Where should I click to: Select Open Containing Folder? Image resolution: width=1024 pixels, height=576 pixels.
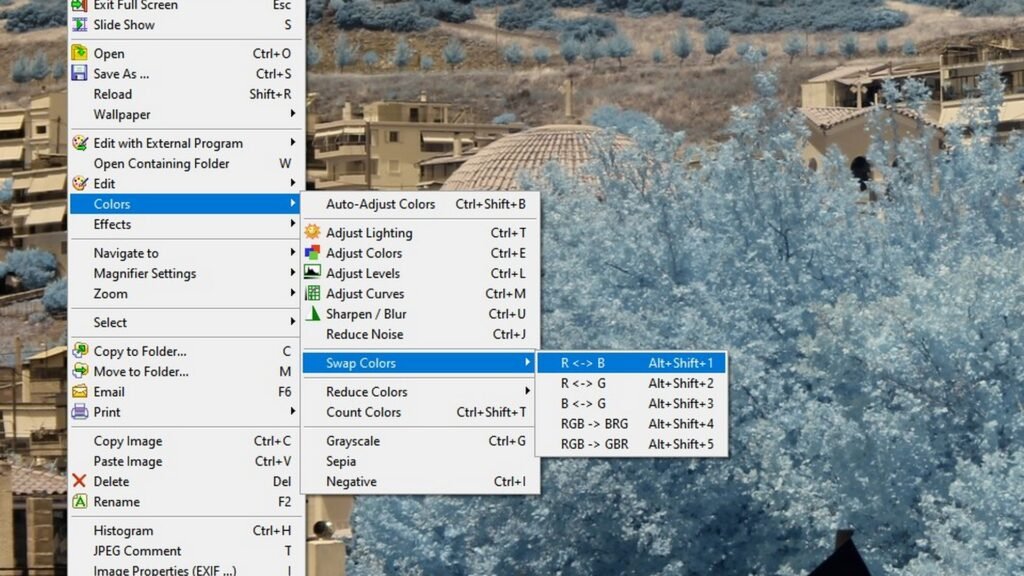[x=185, y=163]
